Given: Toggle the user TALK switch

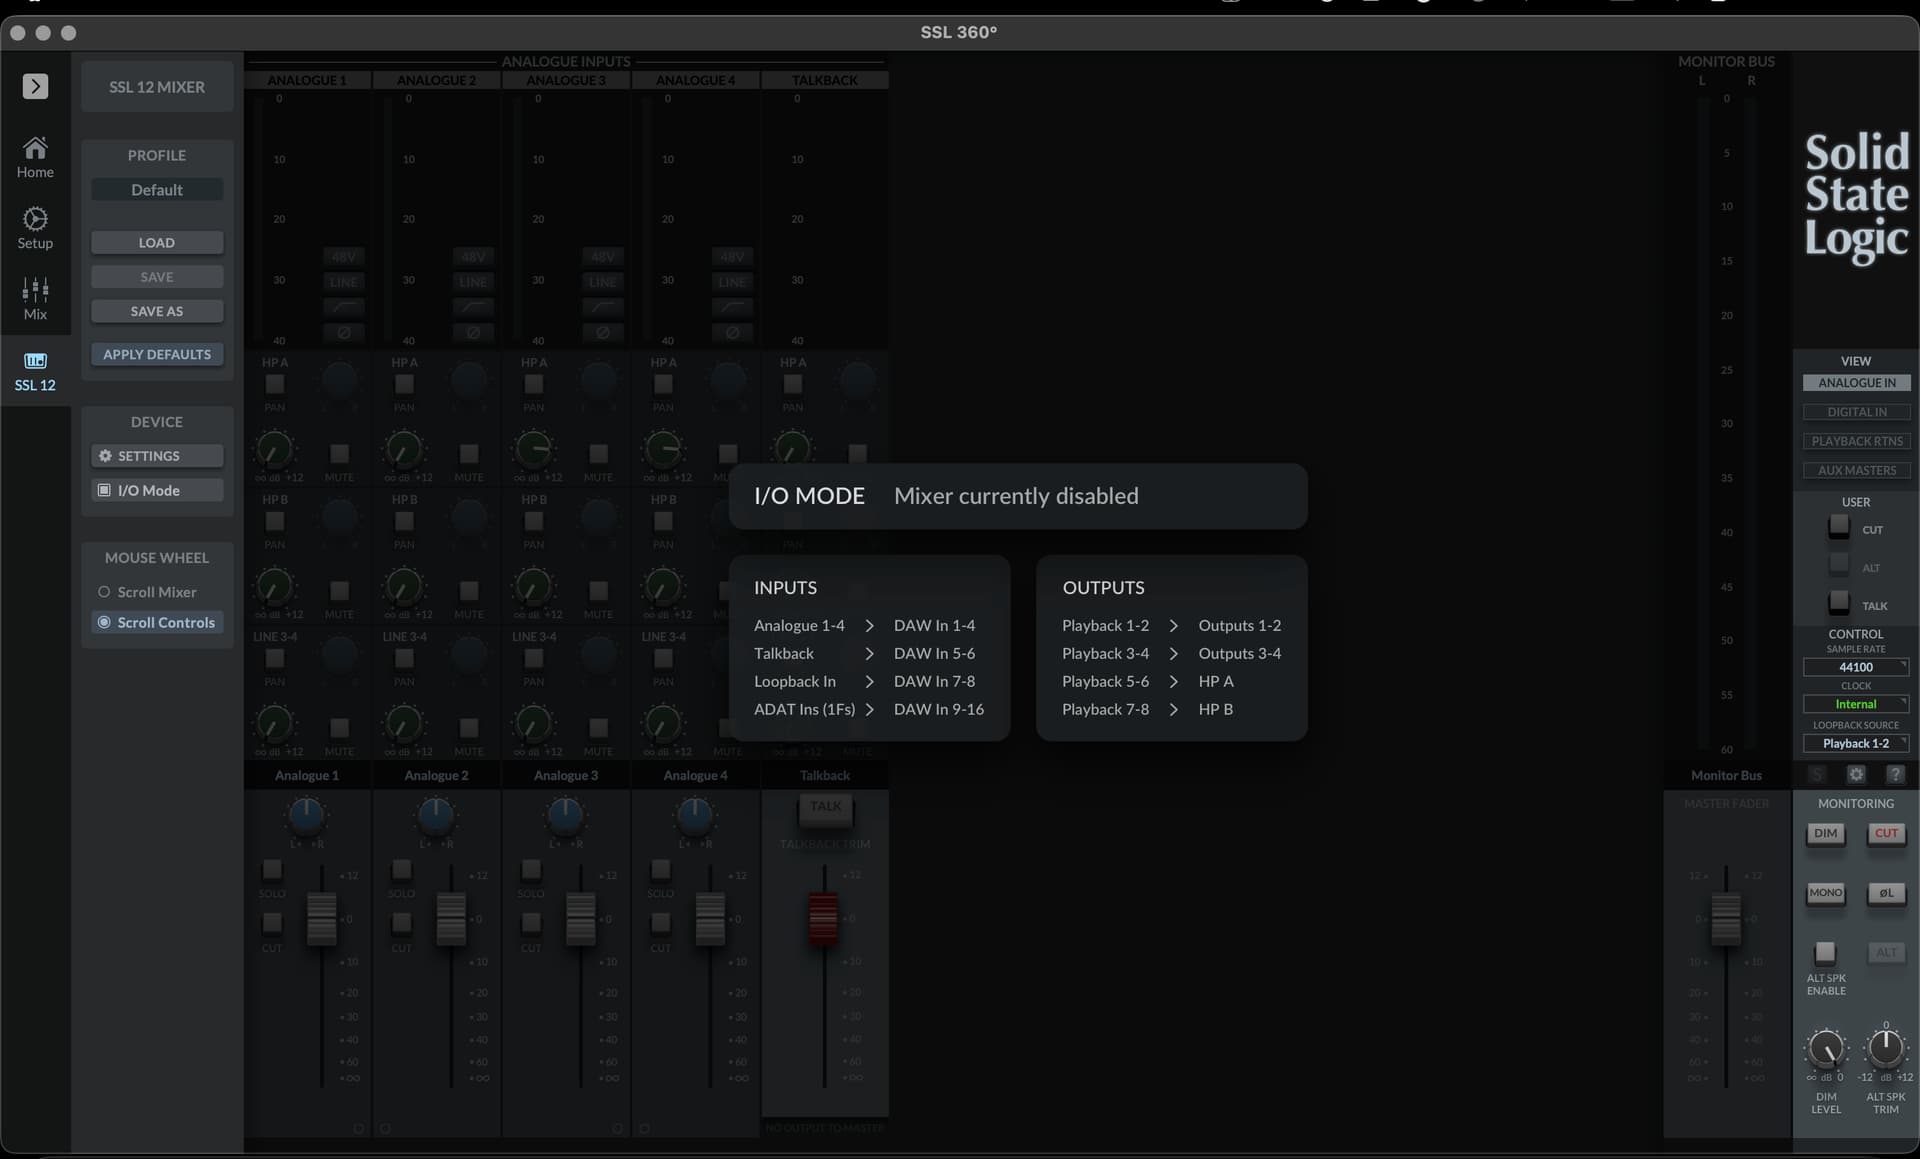Looking at the screenshot, I should 1839,603.
